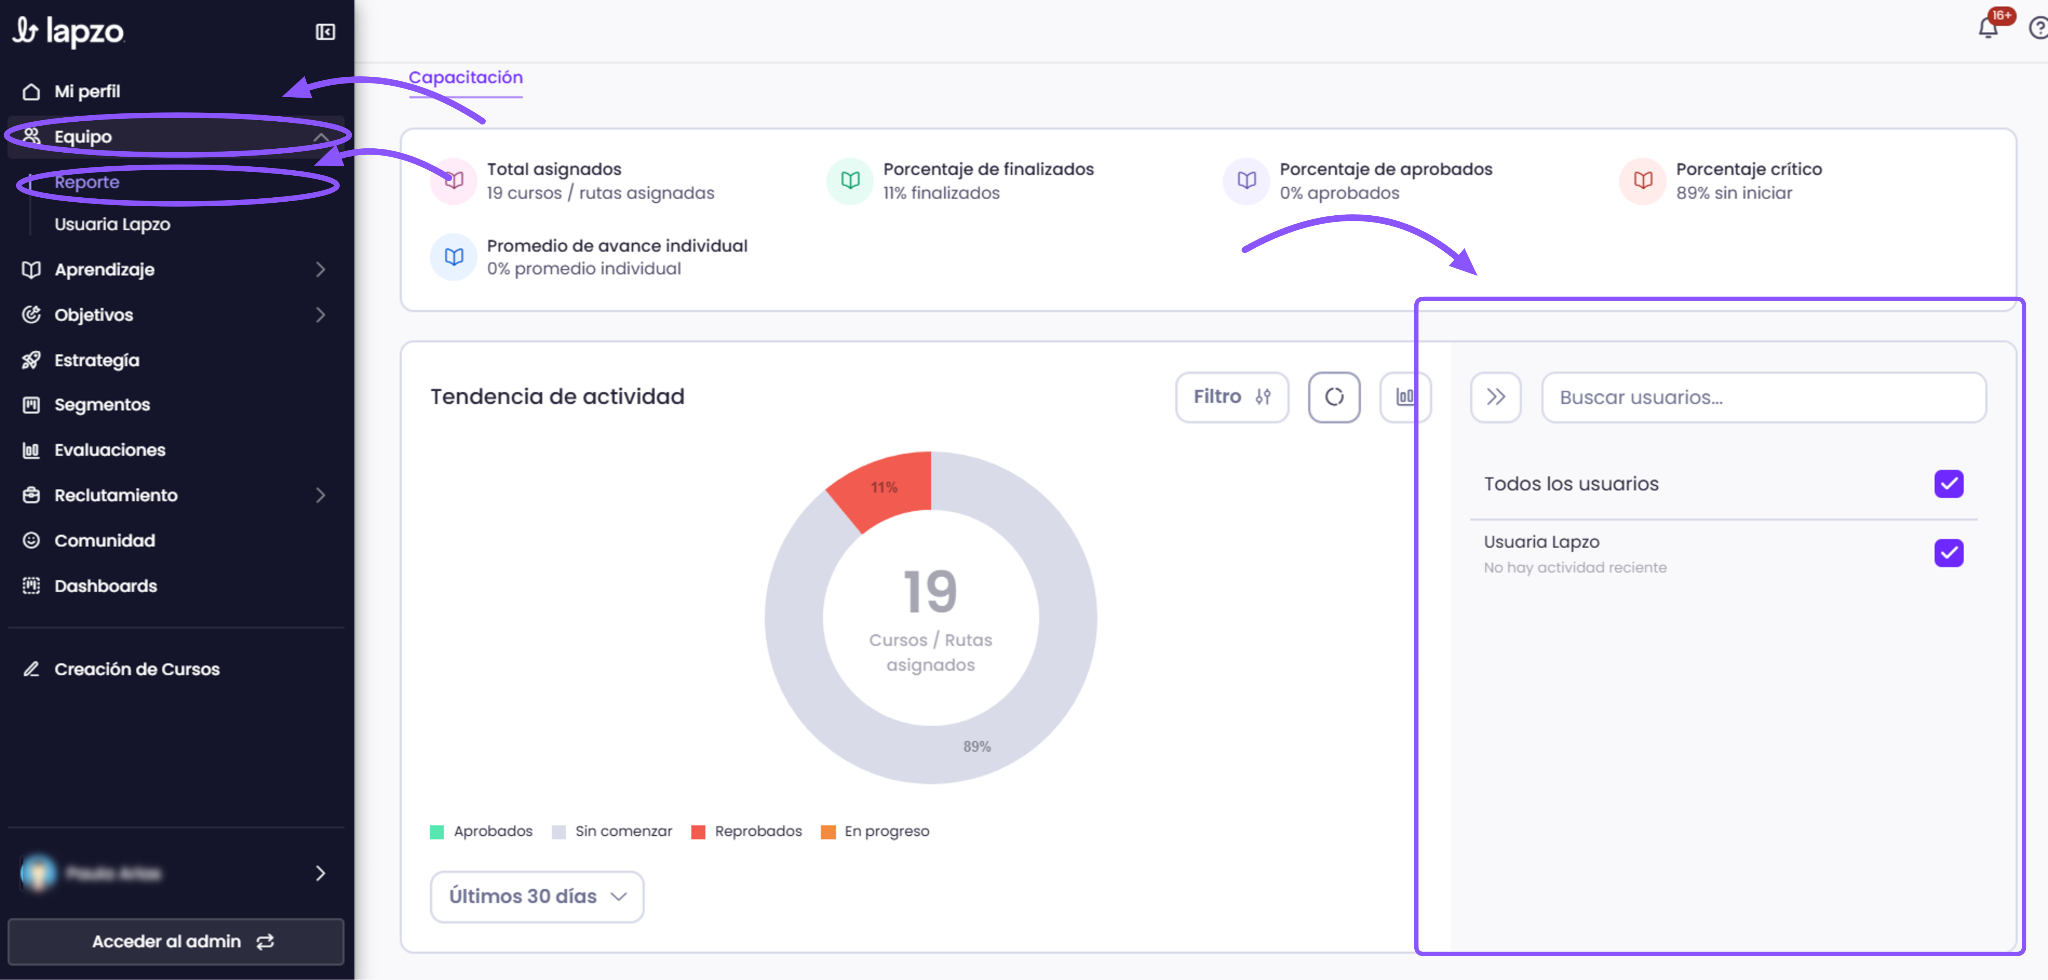
Task: Collapse the Equipo menu chevron
Action: click(x=321, y=137)
